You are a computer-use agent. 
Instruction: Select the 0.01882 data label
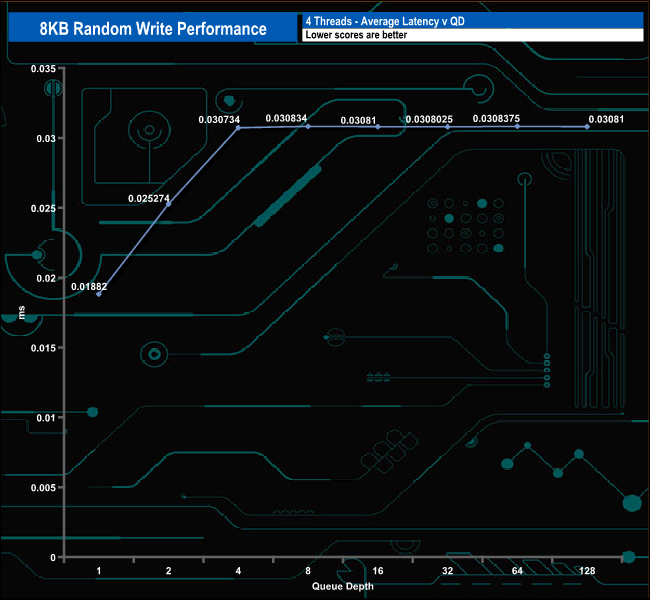pos(89,287)
